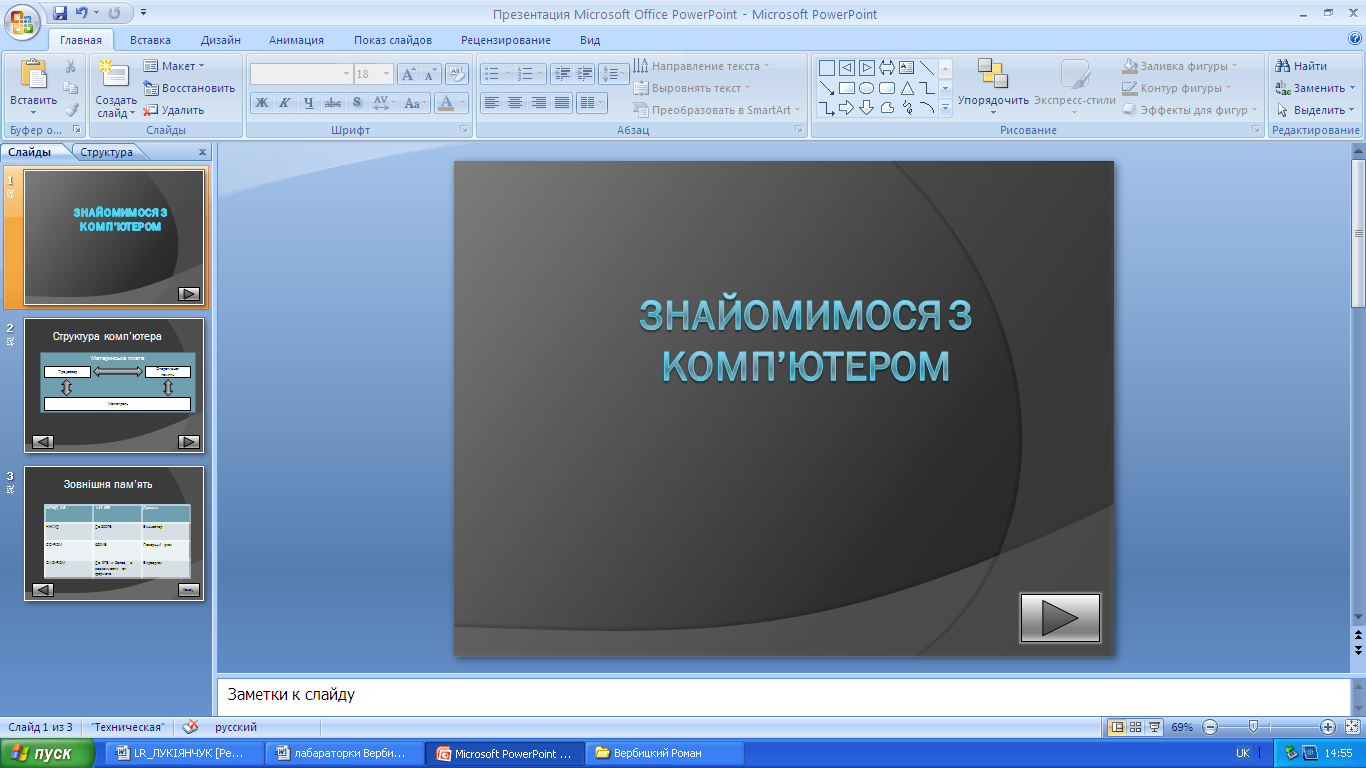Open the Показ слайдов ribbon tab
The image size is (1366, 768).
[393, 40]
